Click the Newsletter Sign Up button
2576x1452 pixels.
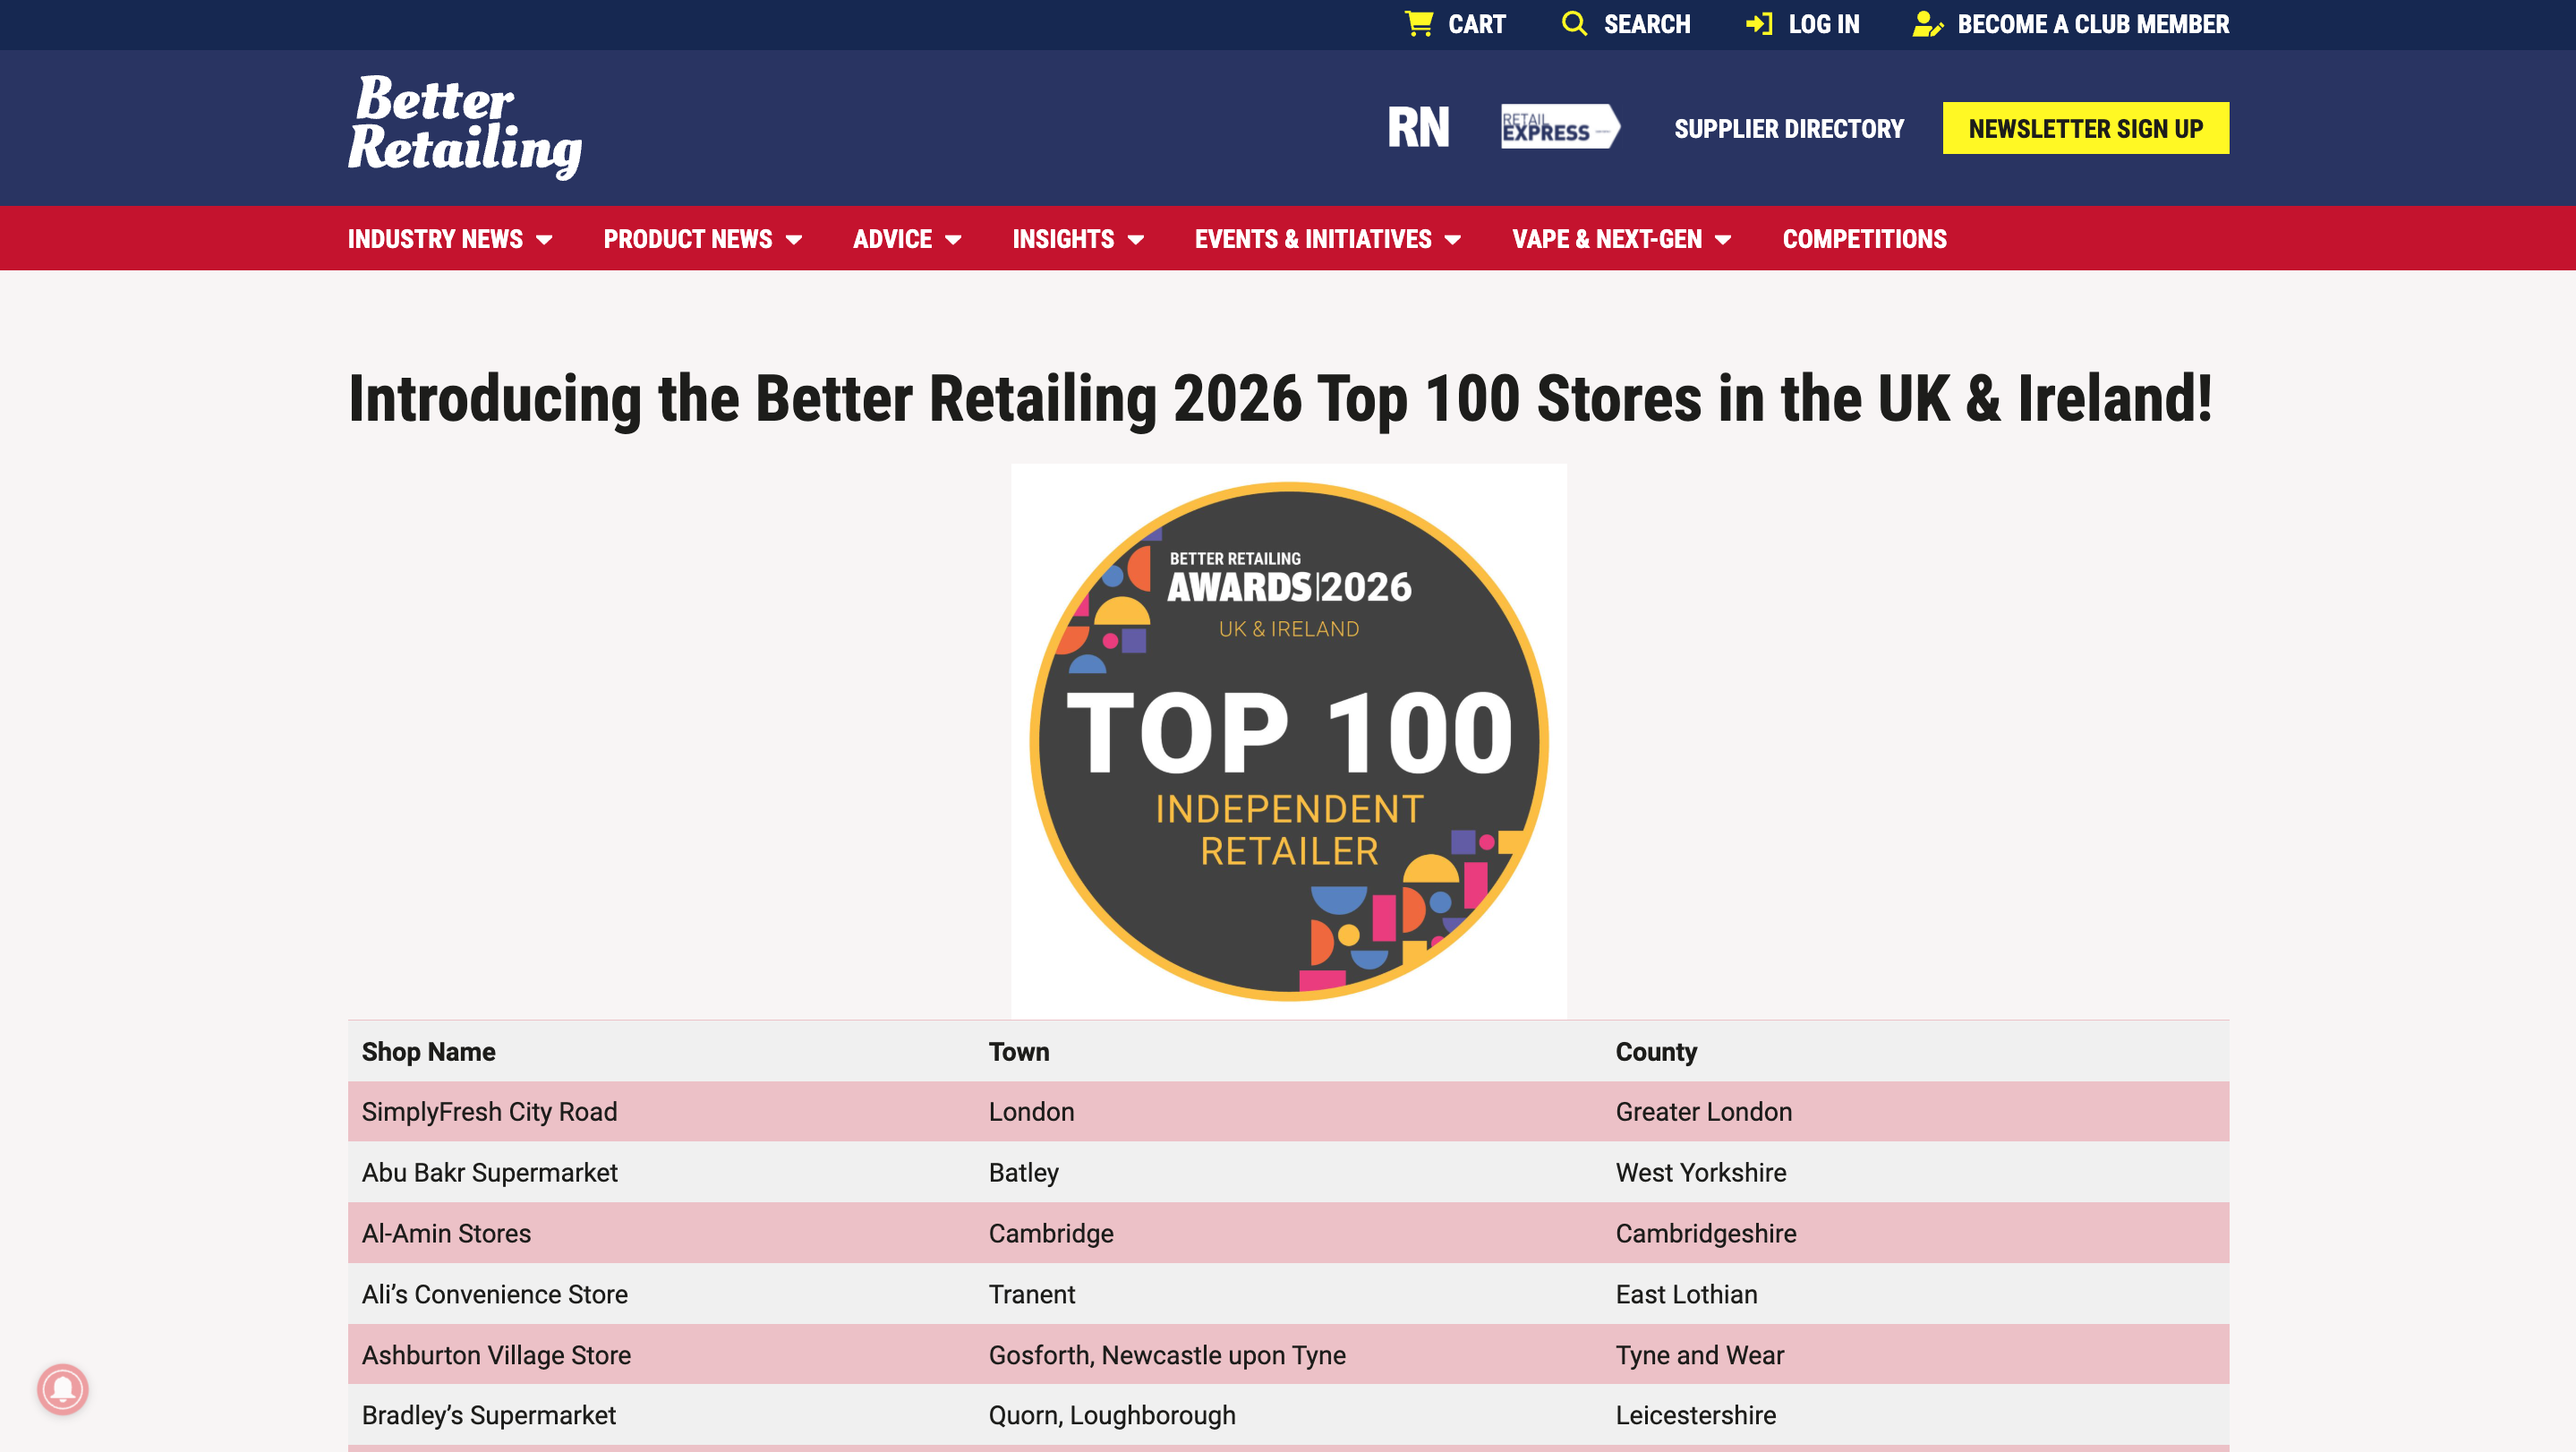click(x=2085, y=128)
